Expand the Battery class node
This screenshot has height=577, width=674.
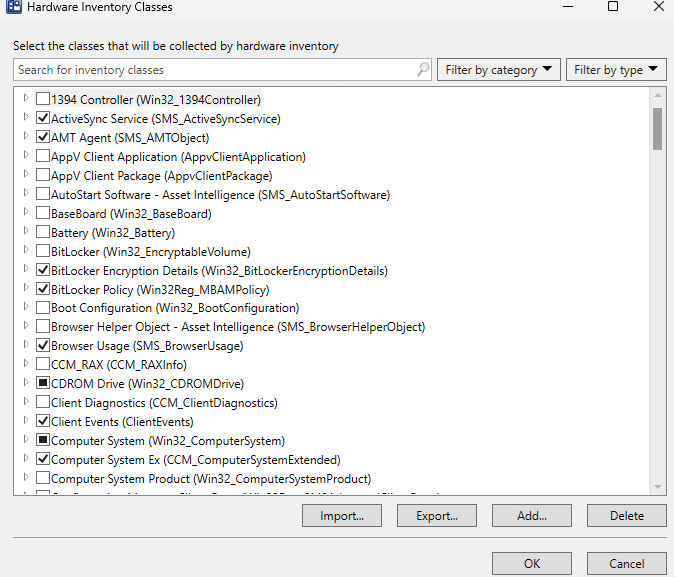[x=26, y=230]
